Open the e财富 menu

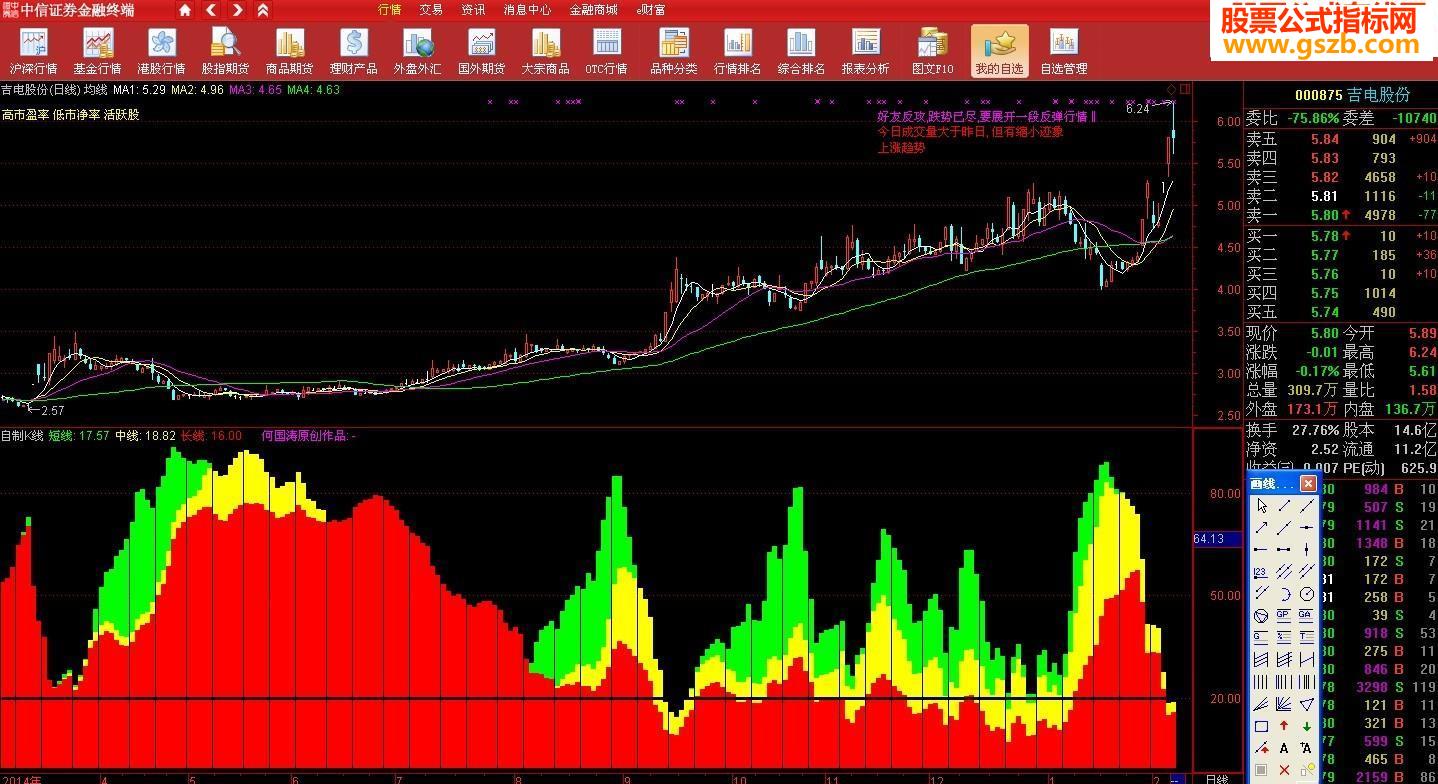651,10
